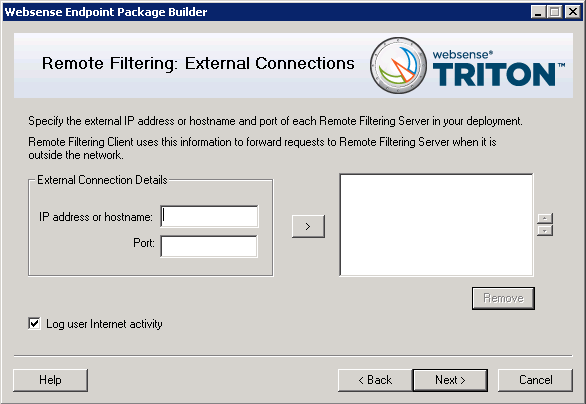Minimize the Package Builder window
Image resolution: width=586 pixels, height=404 pixels.
(538, 12)
